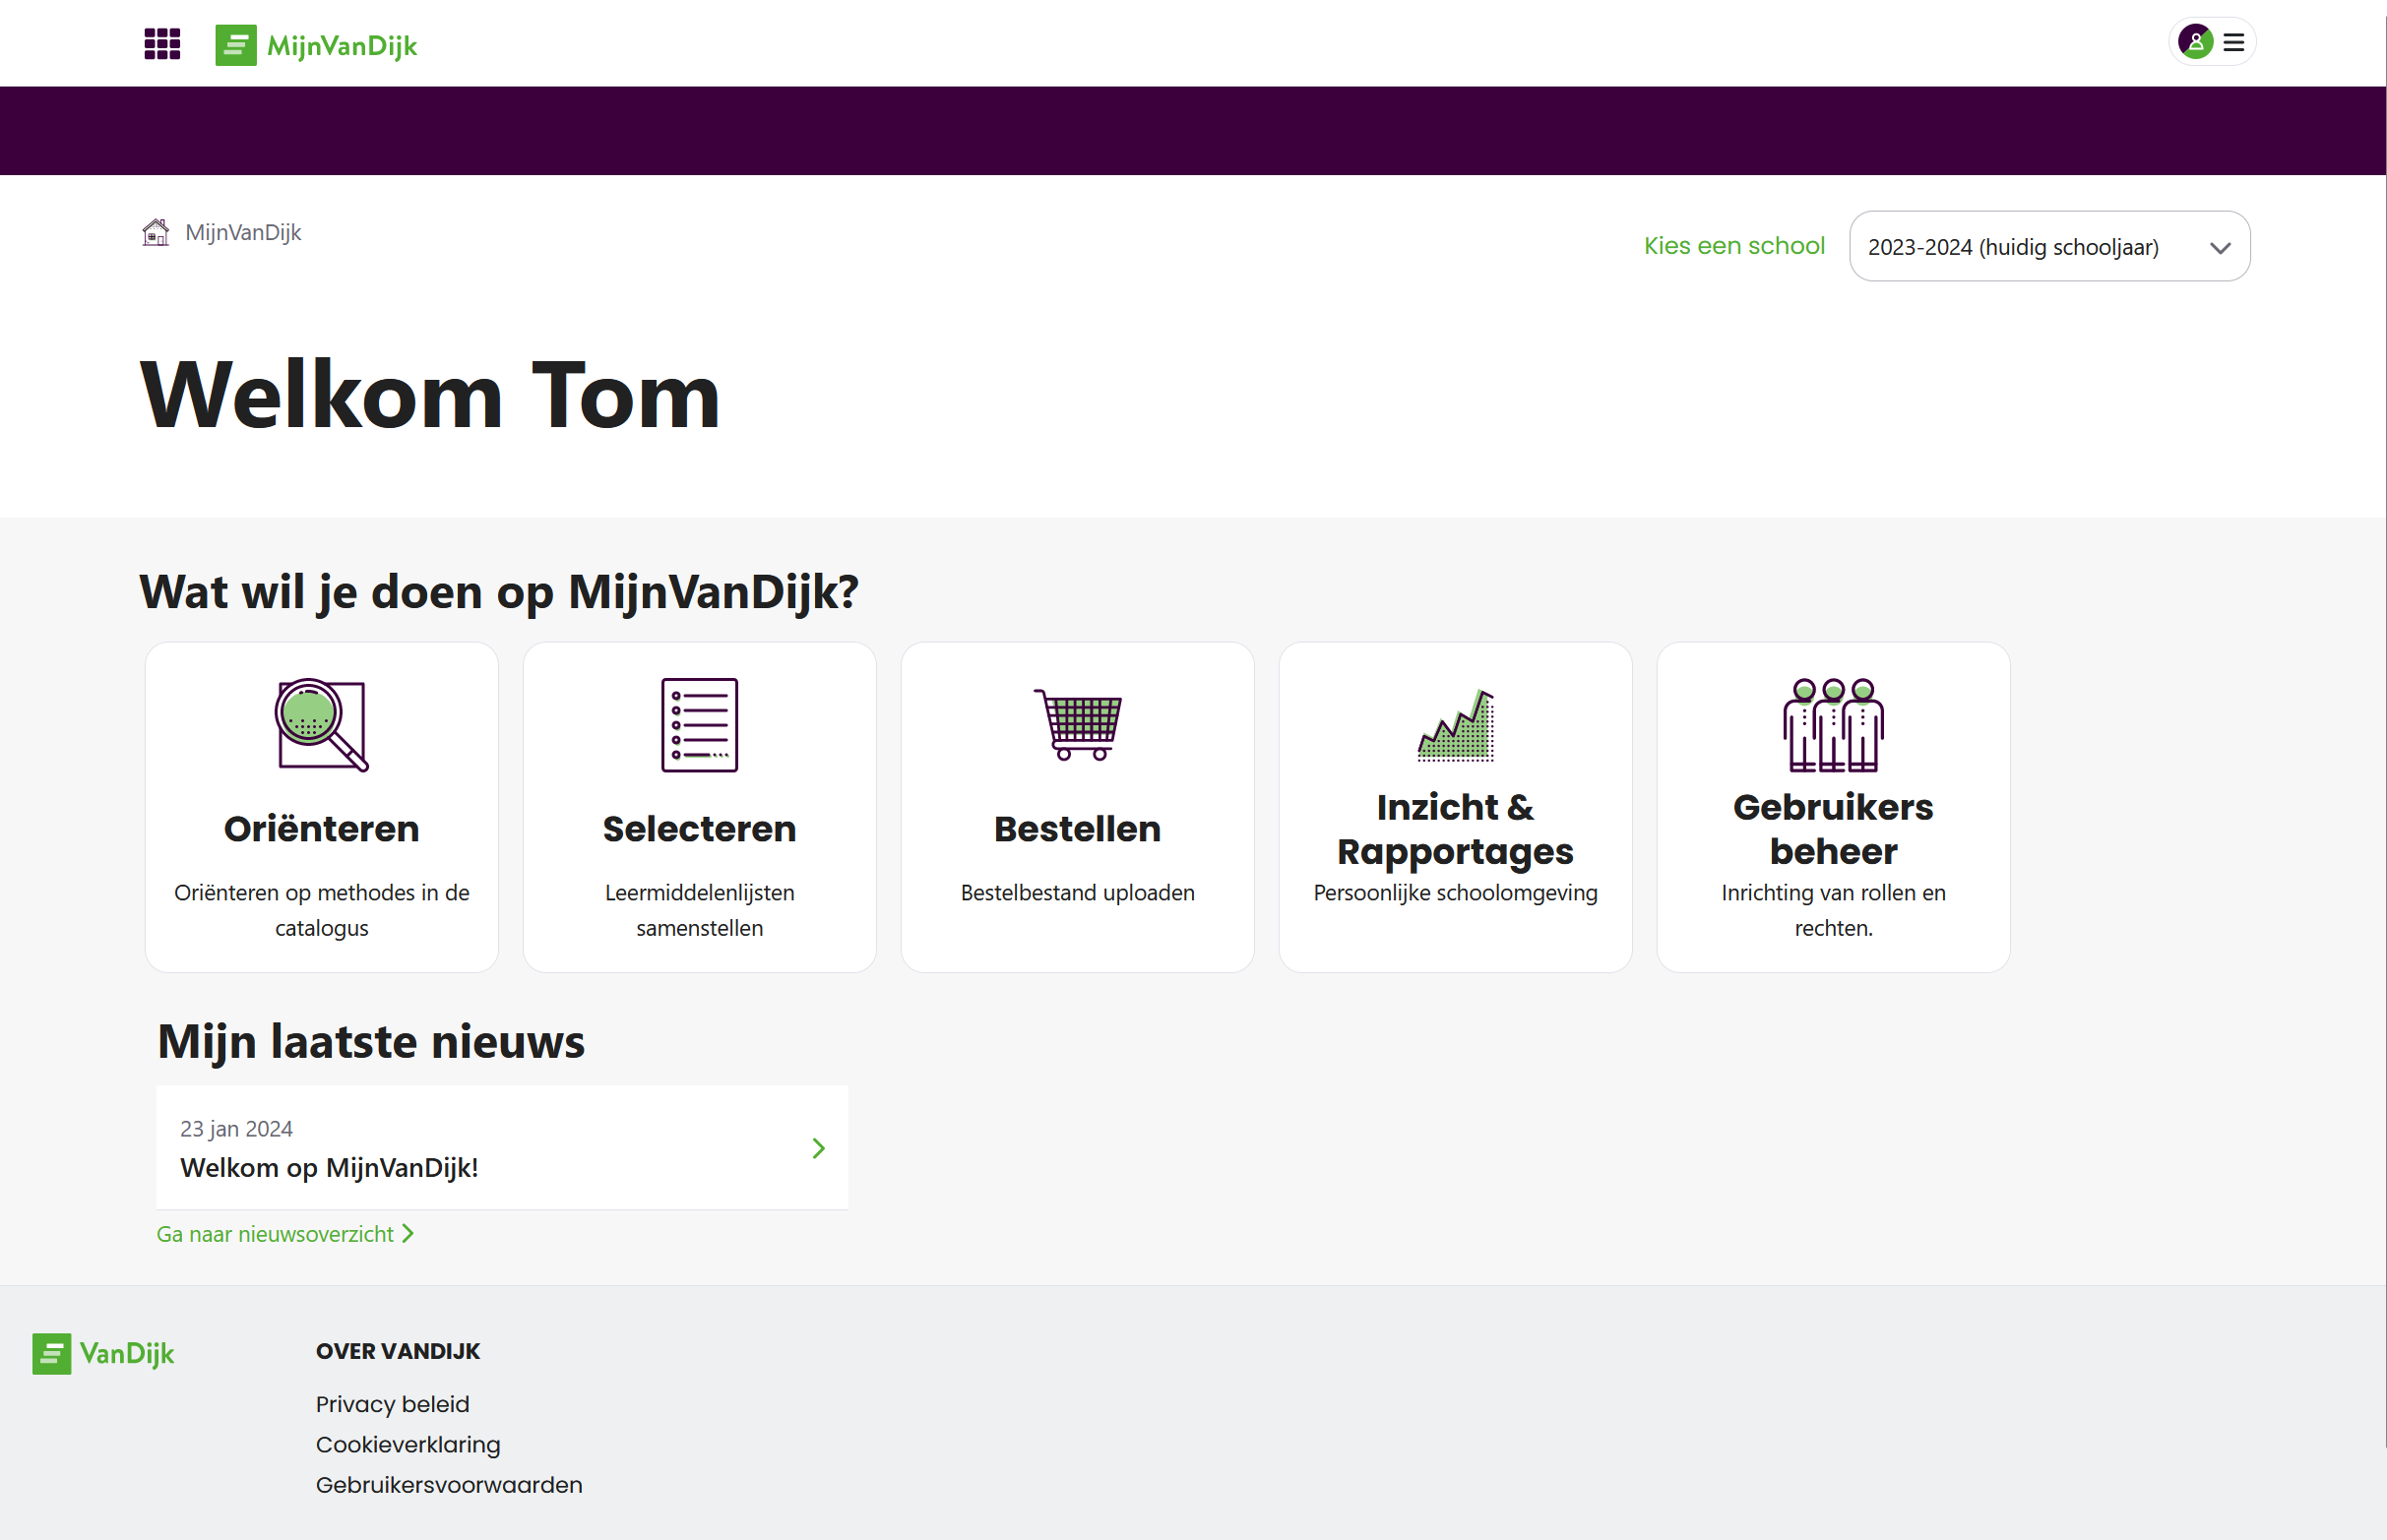Screen dimensions: 2387x1540
Task: Click the MijnVanDijk green logo icon
Action: pos(236,45)
